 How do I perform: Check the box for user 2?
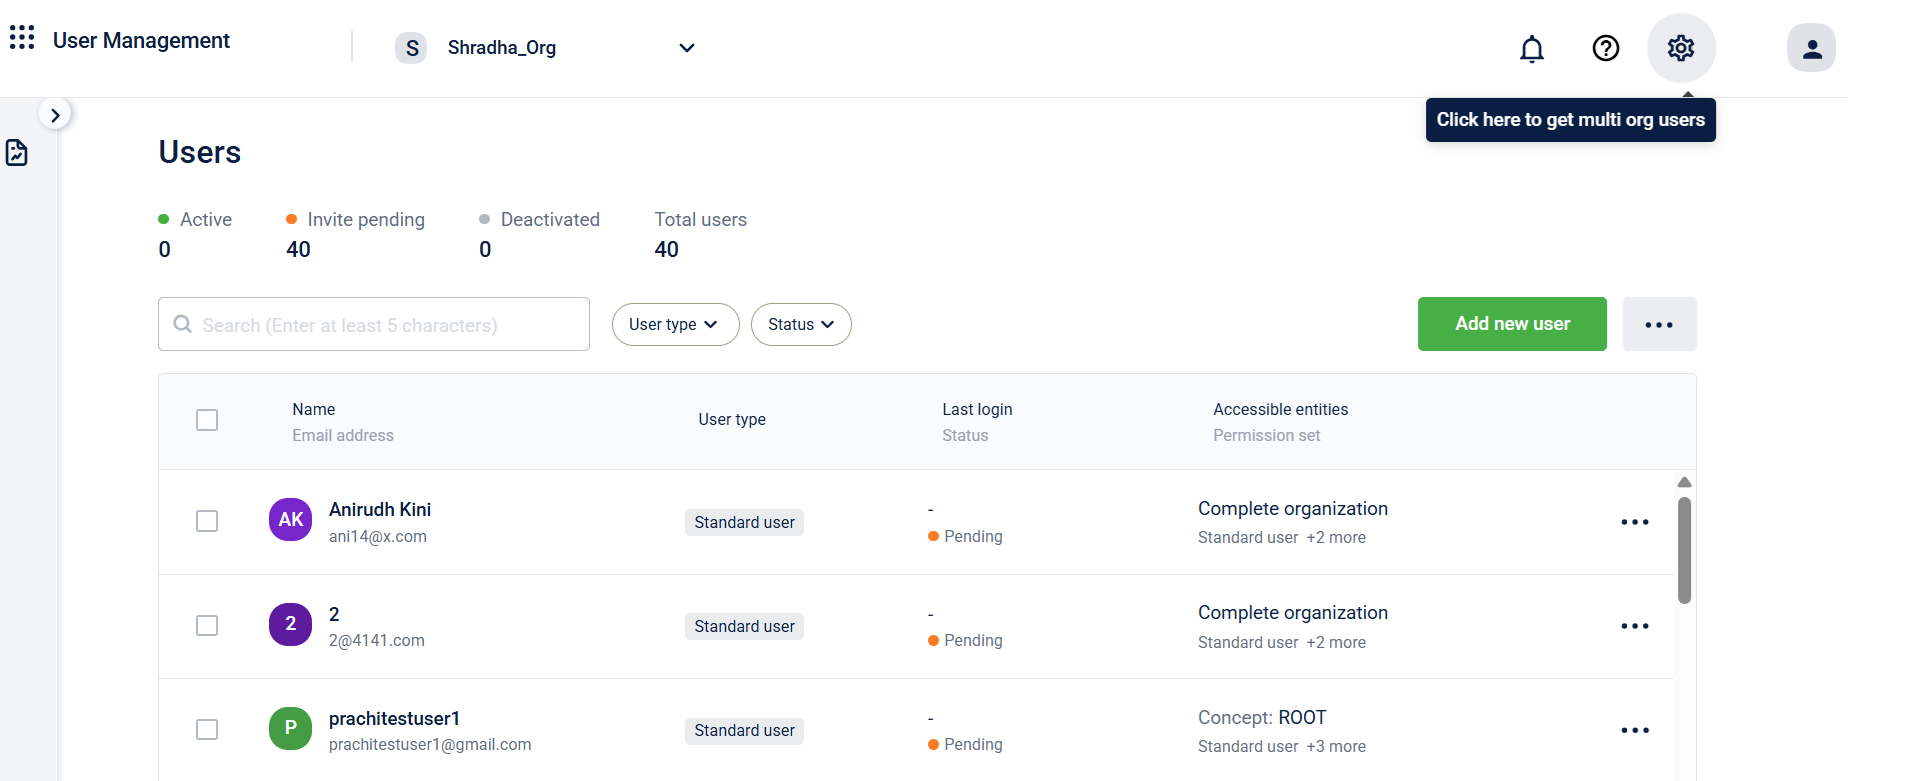click(207, 625)
